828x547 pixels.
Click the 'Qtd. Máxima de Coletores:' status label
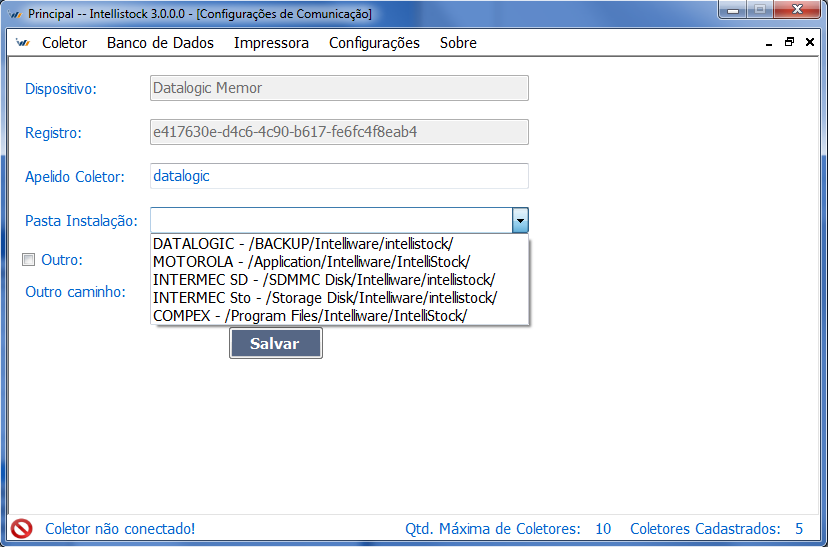[x=493, y=529]
